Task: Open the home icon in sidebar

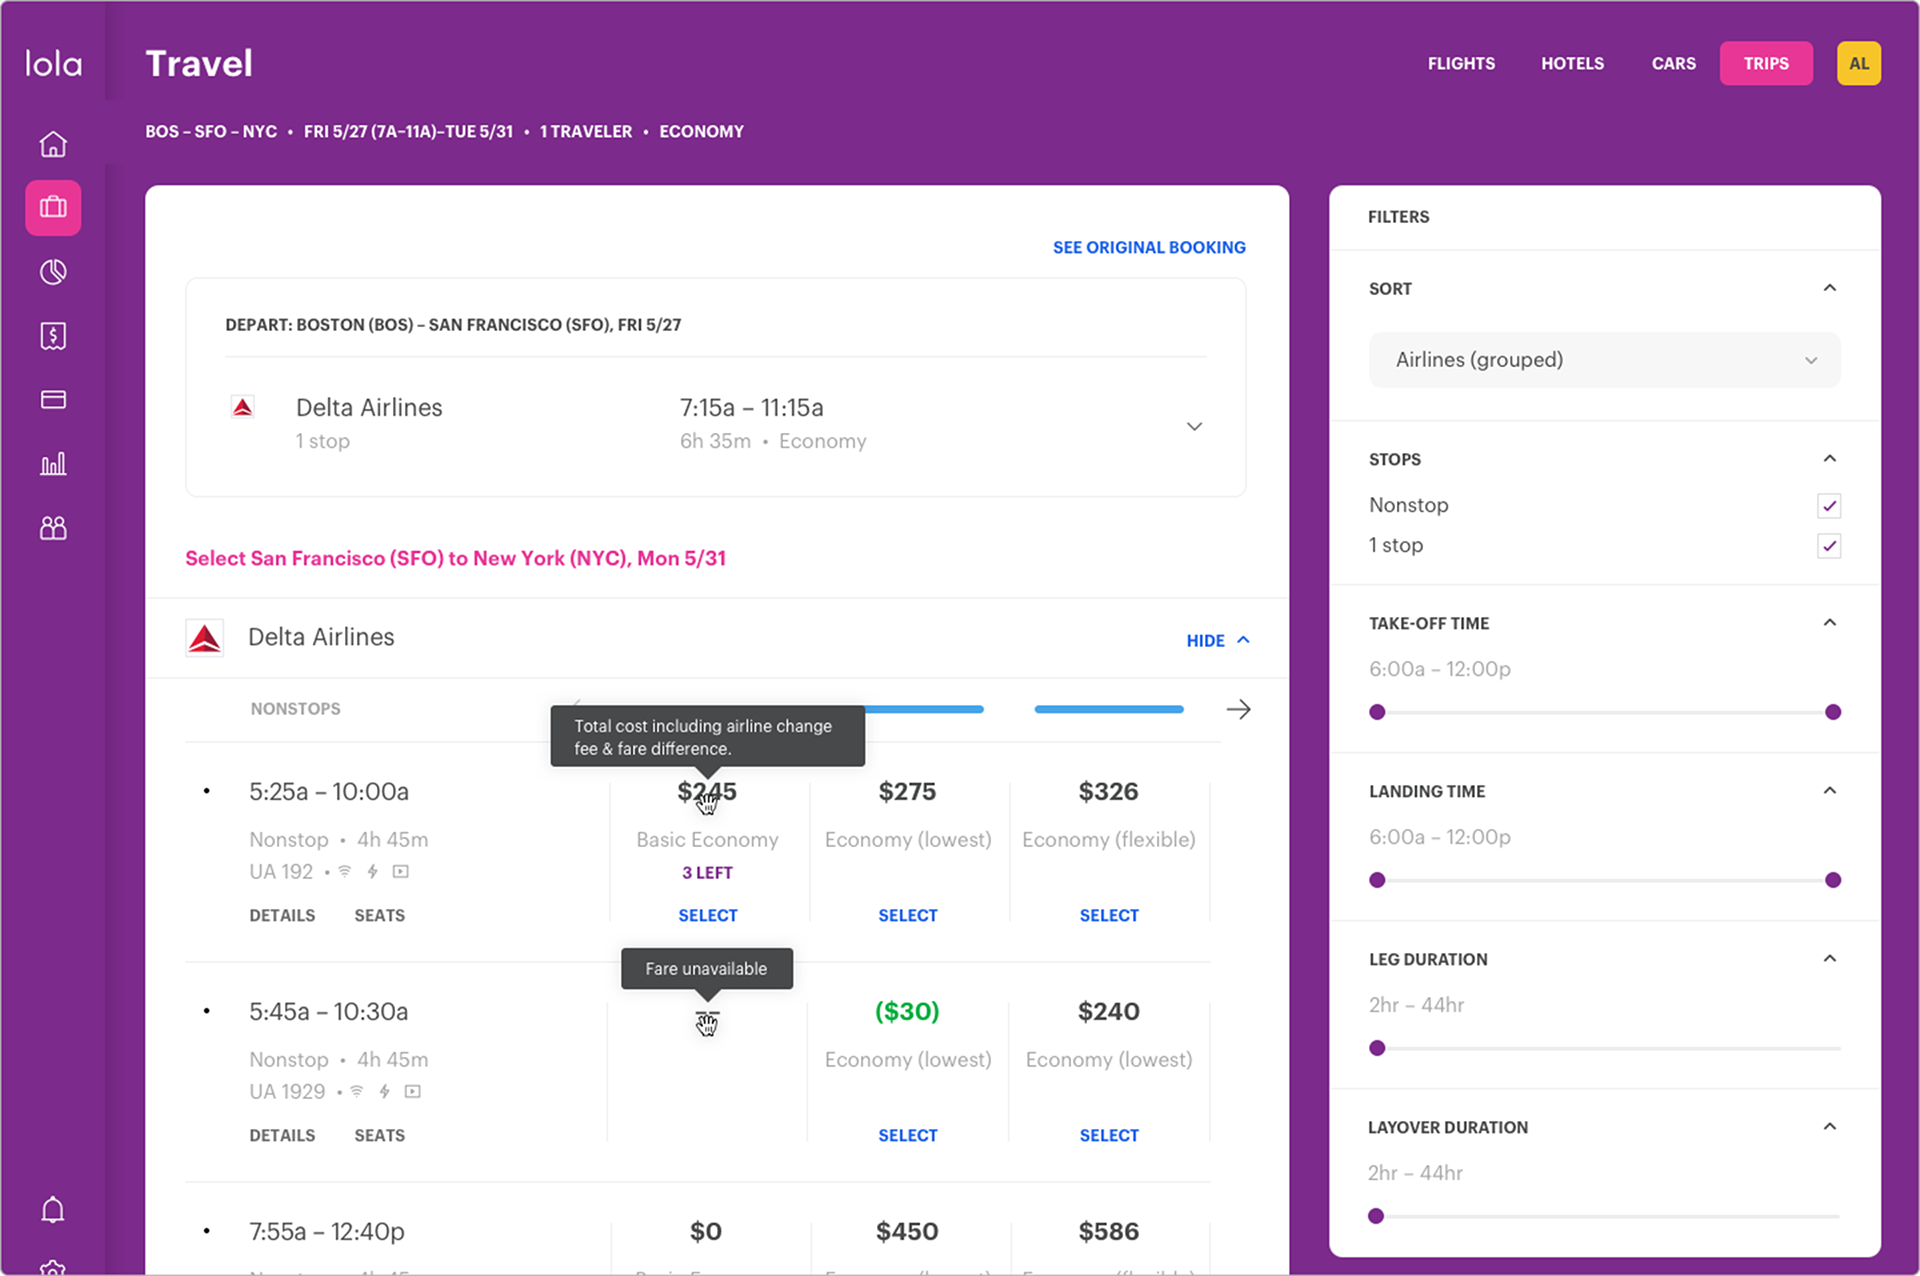Action: tap(53, 144)
